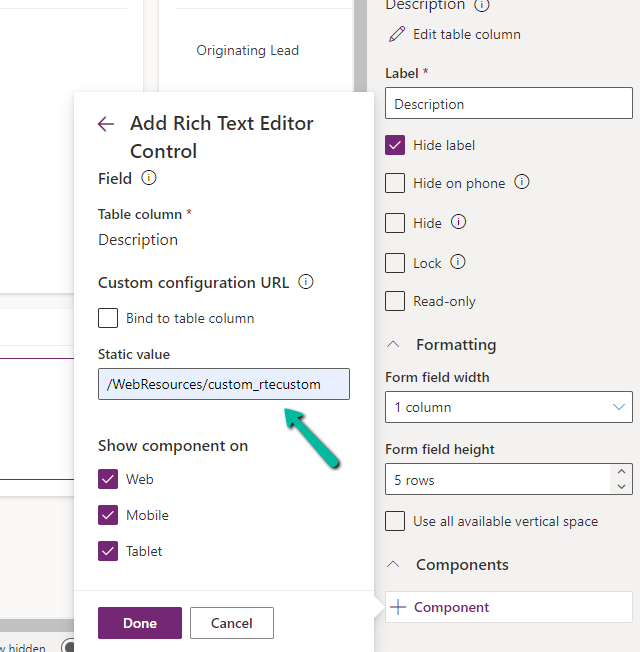
Task: Toggle the Hide label checkbox
Action: click(x=395, y=145)
